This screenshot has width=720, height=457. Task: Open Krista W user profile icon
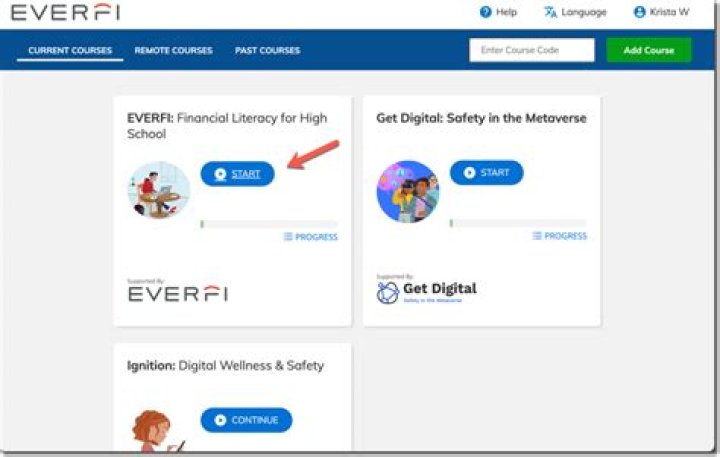(639, 12)
